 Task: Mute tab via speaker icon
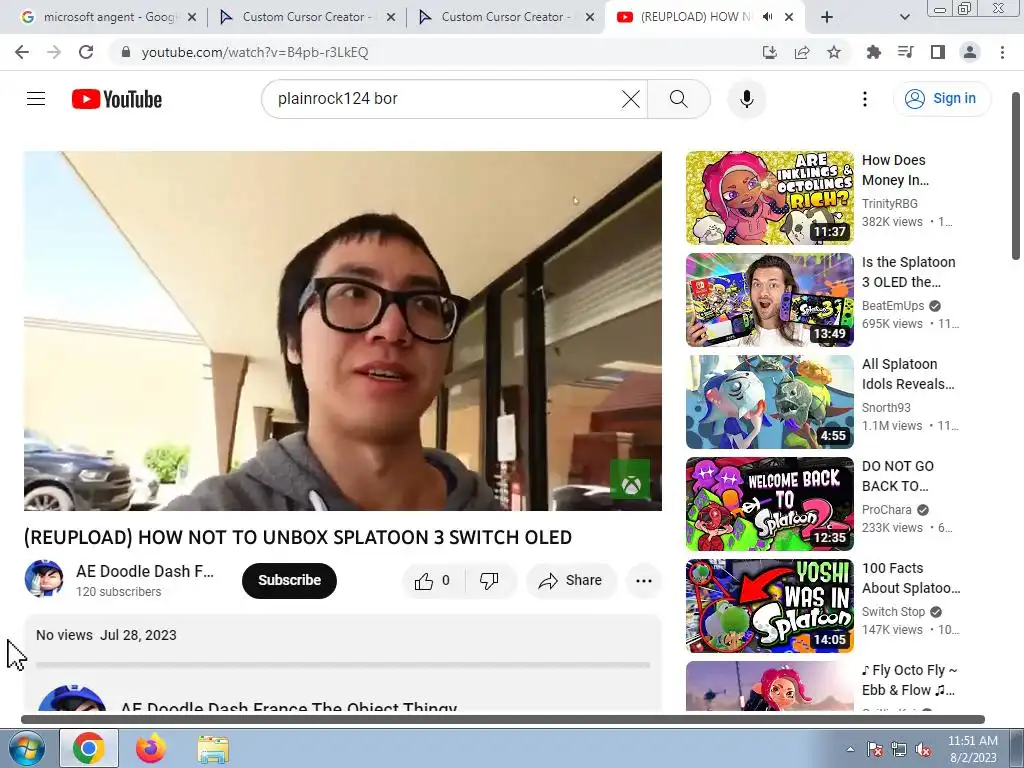[x=768, y=17]
